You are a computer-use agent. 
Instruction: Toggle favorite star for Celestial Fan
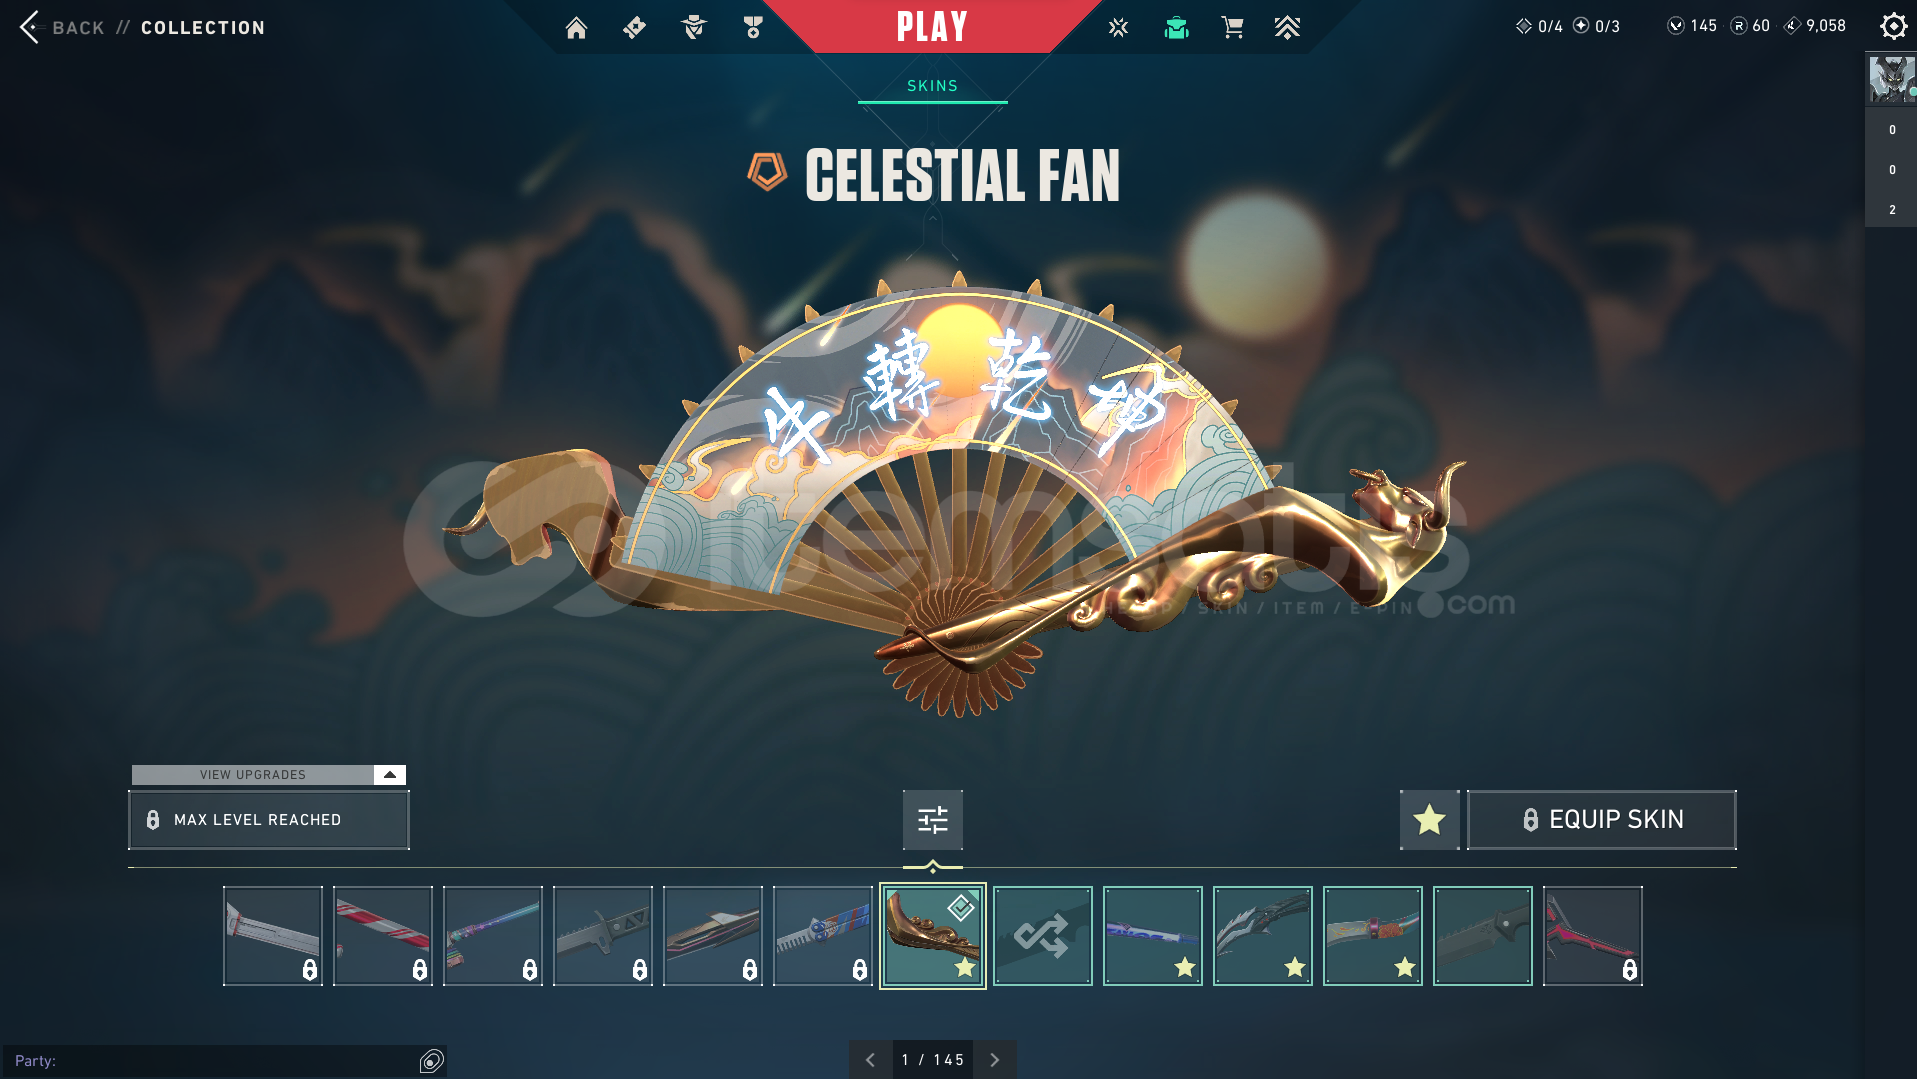1429,820
